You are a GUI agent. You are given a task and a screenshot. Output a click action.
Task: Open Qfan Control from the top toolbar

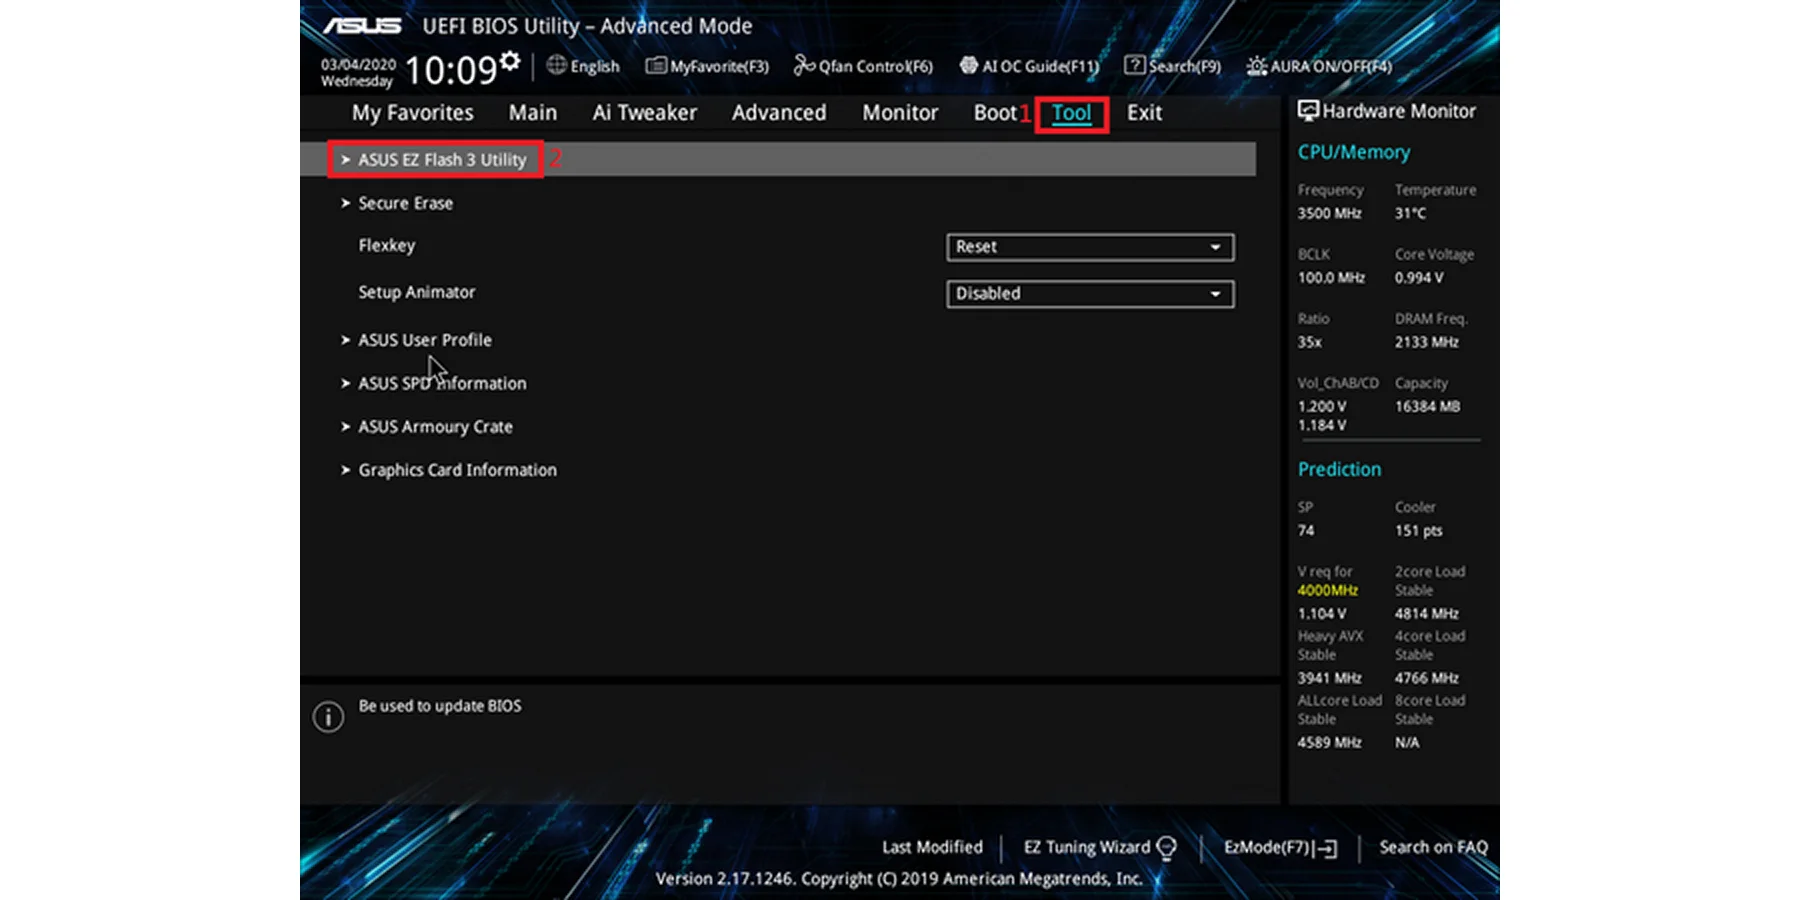coord(862,66)
